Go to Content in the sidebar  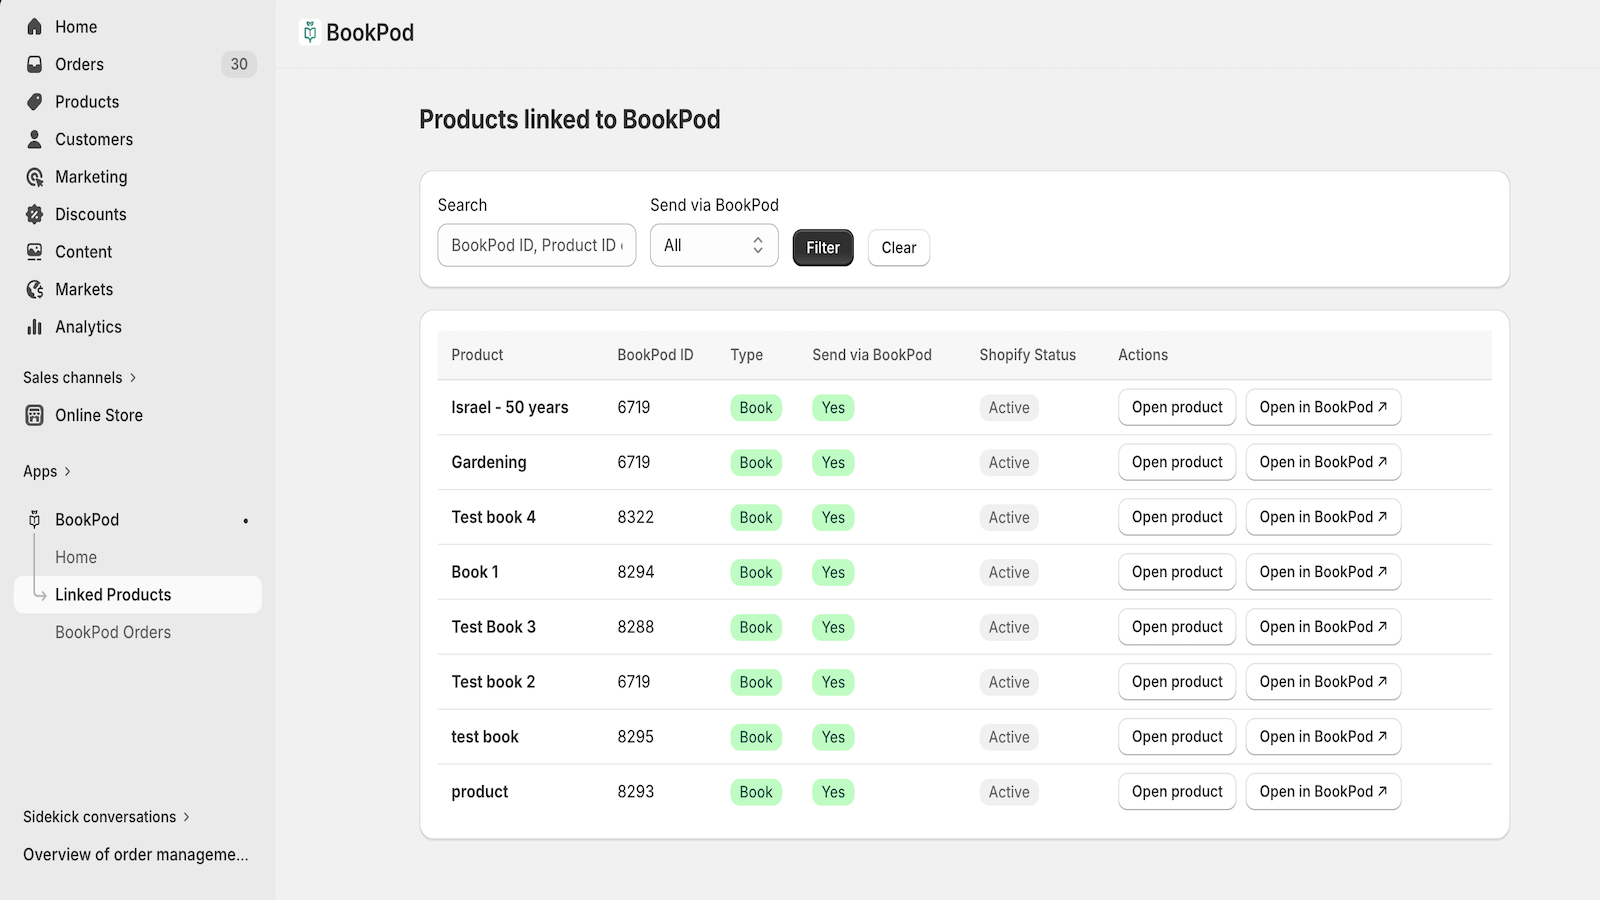84,252
